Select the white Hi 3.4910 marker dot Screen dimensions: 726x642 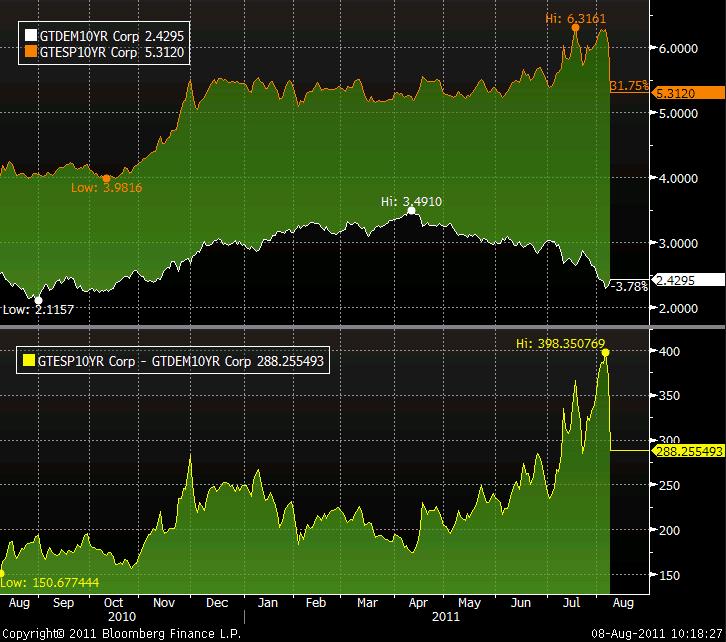pyautogui.click(x=411, y=211)
